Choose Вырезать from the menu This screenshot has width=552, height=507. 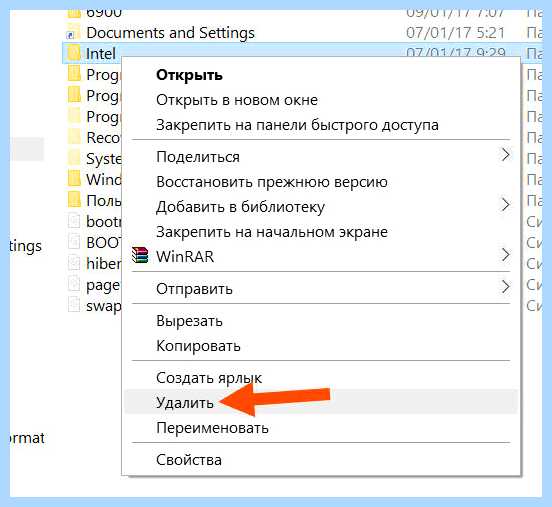point(321,321)
